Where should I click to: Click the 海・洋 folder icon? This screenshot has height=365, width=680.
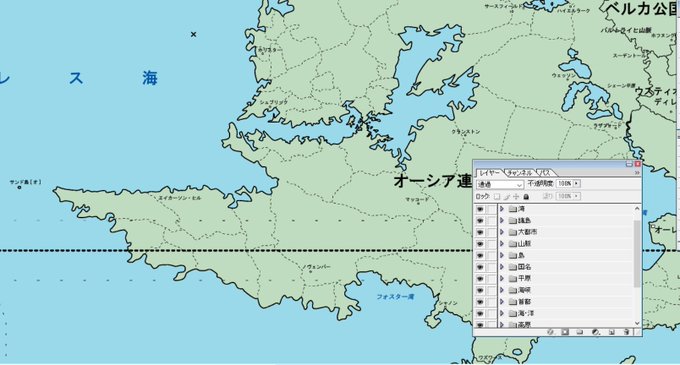(513, 313)
